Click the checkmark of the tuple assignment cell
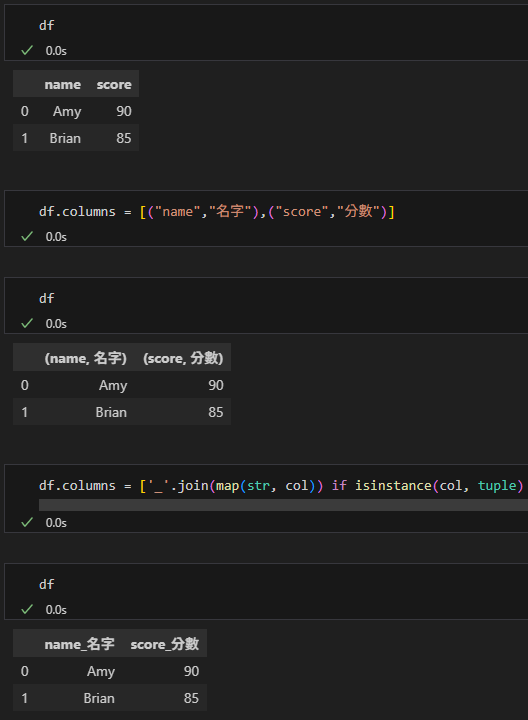 coord(27,236)
